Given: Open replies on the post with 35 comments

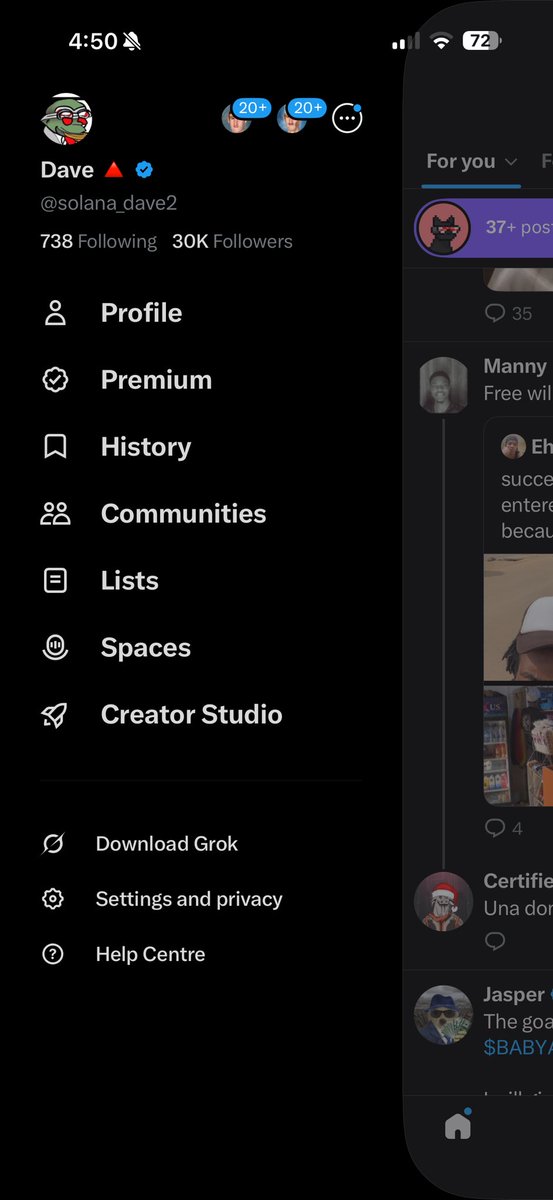Looking at the screenshot, I should (508, 313).
